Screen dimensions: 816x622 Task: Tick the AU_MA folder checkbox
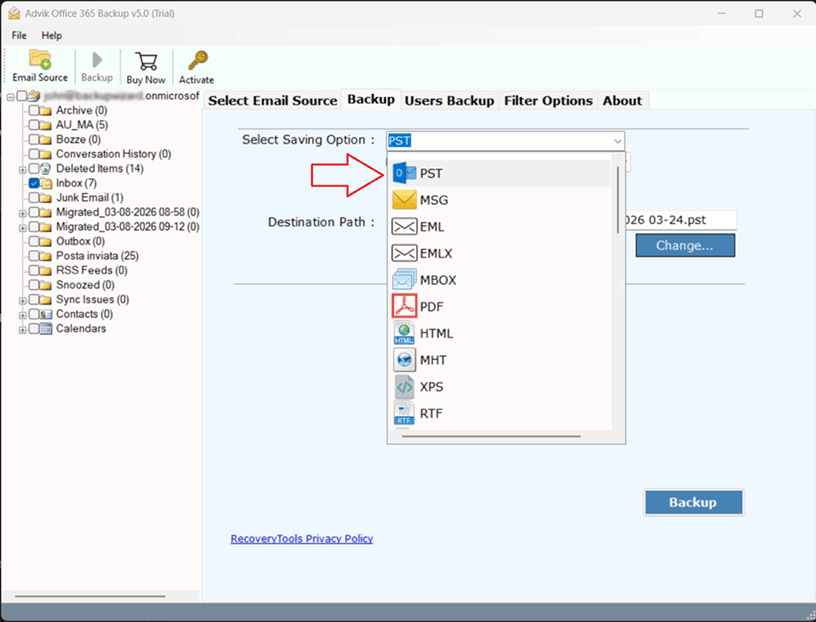coord(34,125)
